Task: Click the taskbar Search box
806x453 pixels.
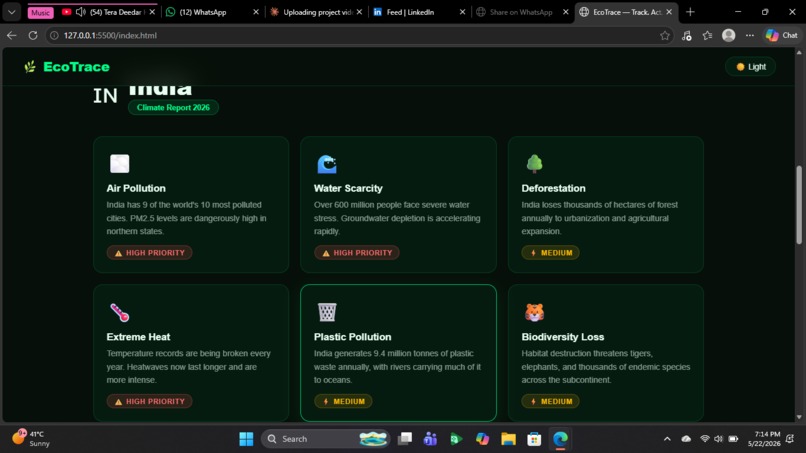Action: point(326,439)
